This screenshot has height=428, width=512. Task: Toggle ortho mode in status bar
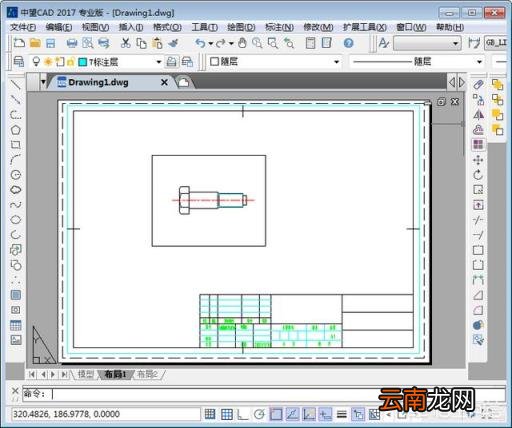click(x=243, y=414)
